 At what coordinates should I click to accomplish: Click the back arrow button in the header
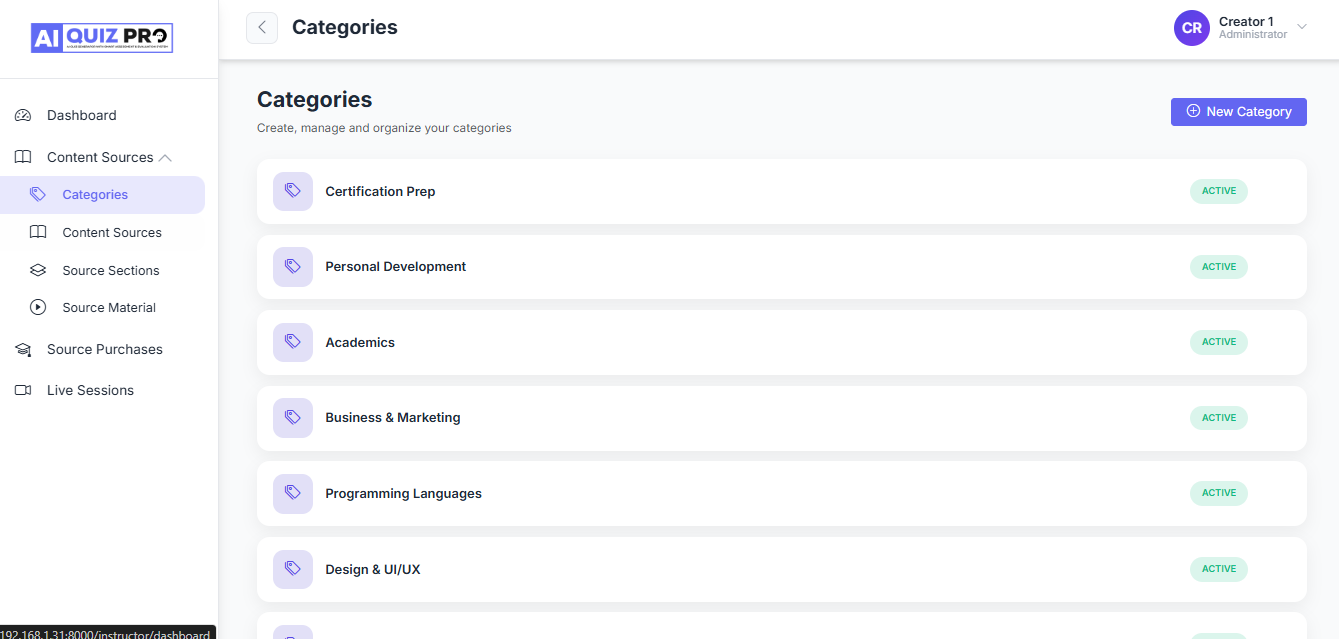tap(262, 28)
